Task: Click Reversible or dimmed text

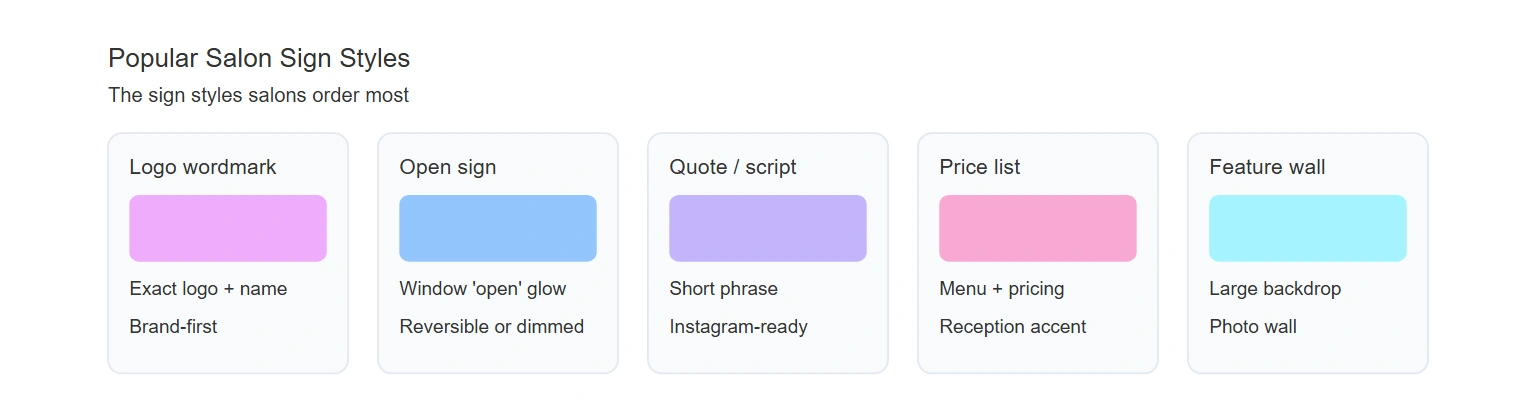Action: click(x=492, y=327)
